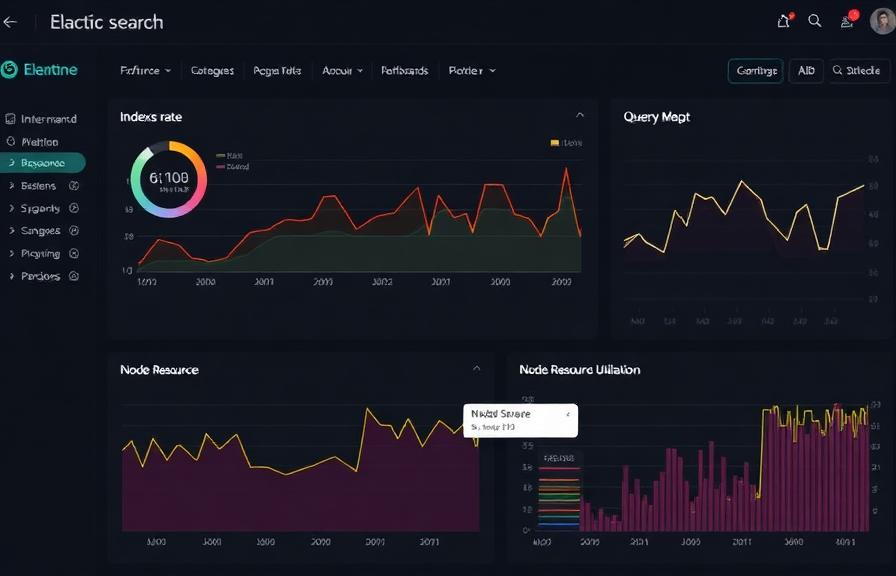Click the search magnifier in the top bar

[814, 19]
